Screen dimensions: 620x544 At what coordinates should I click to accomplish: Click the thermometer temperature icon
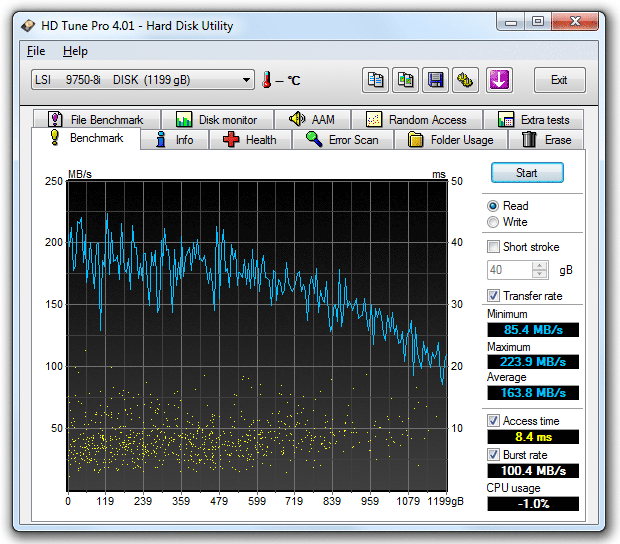tap(267, 80)
